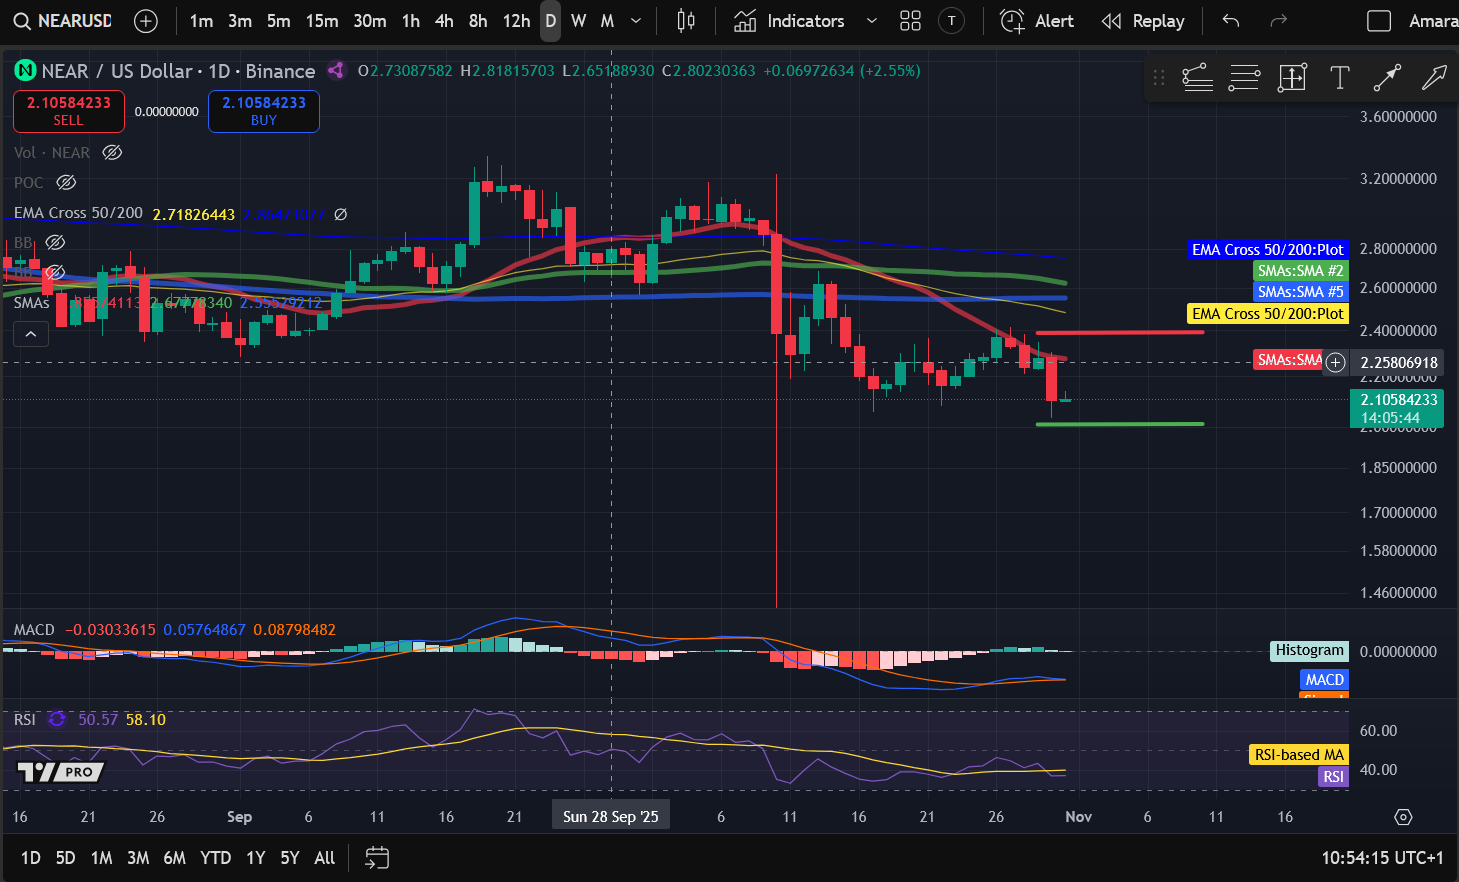Hide the Vol NEAR indicator
Image resolution: width=1459 pixels, height=882 pixels.
(x=111, y=152)
